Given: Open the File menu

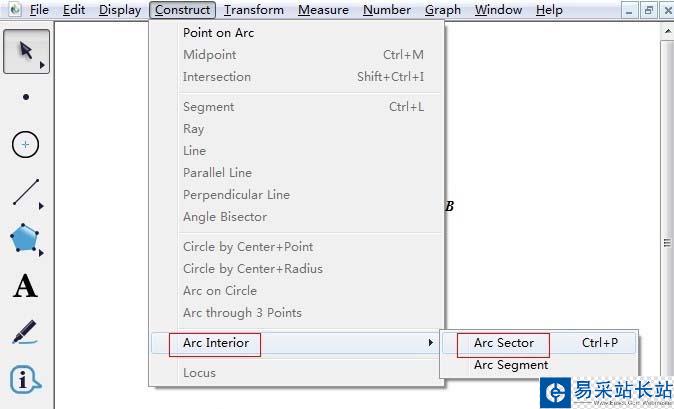Looking at the screenshot, I should (x=39, y=10).
